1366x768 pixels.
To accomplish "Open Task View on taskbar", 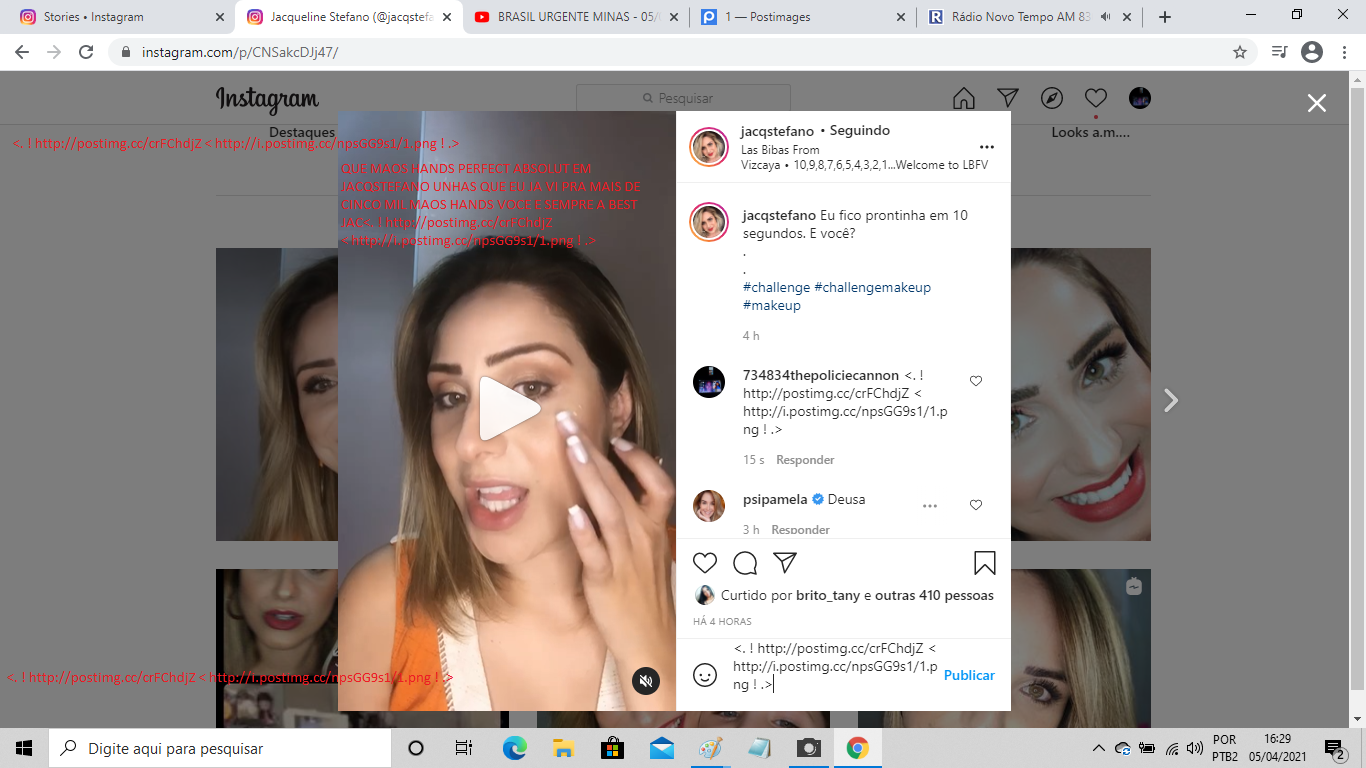I will 464,748.
